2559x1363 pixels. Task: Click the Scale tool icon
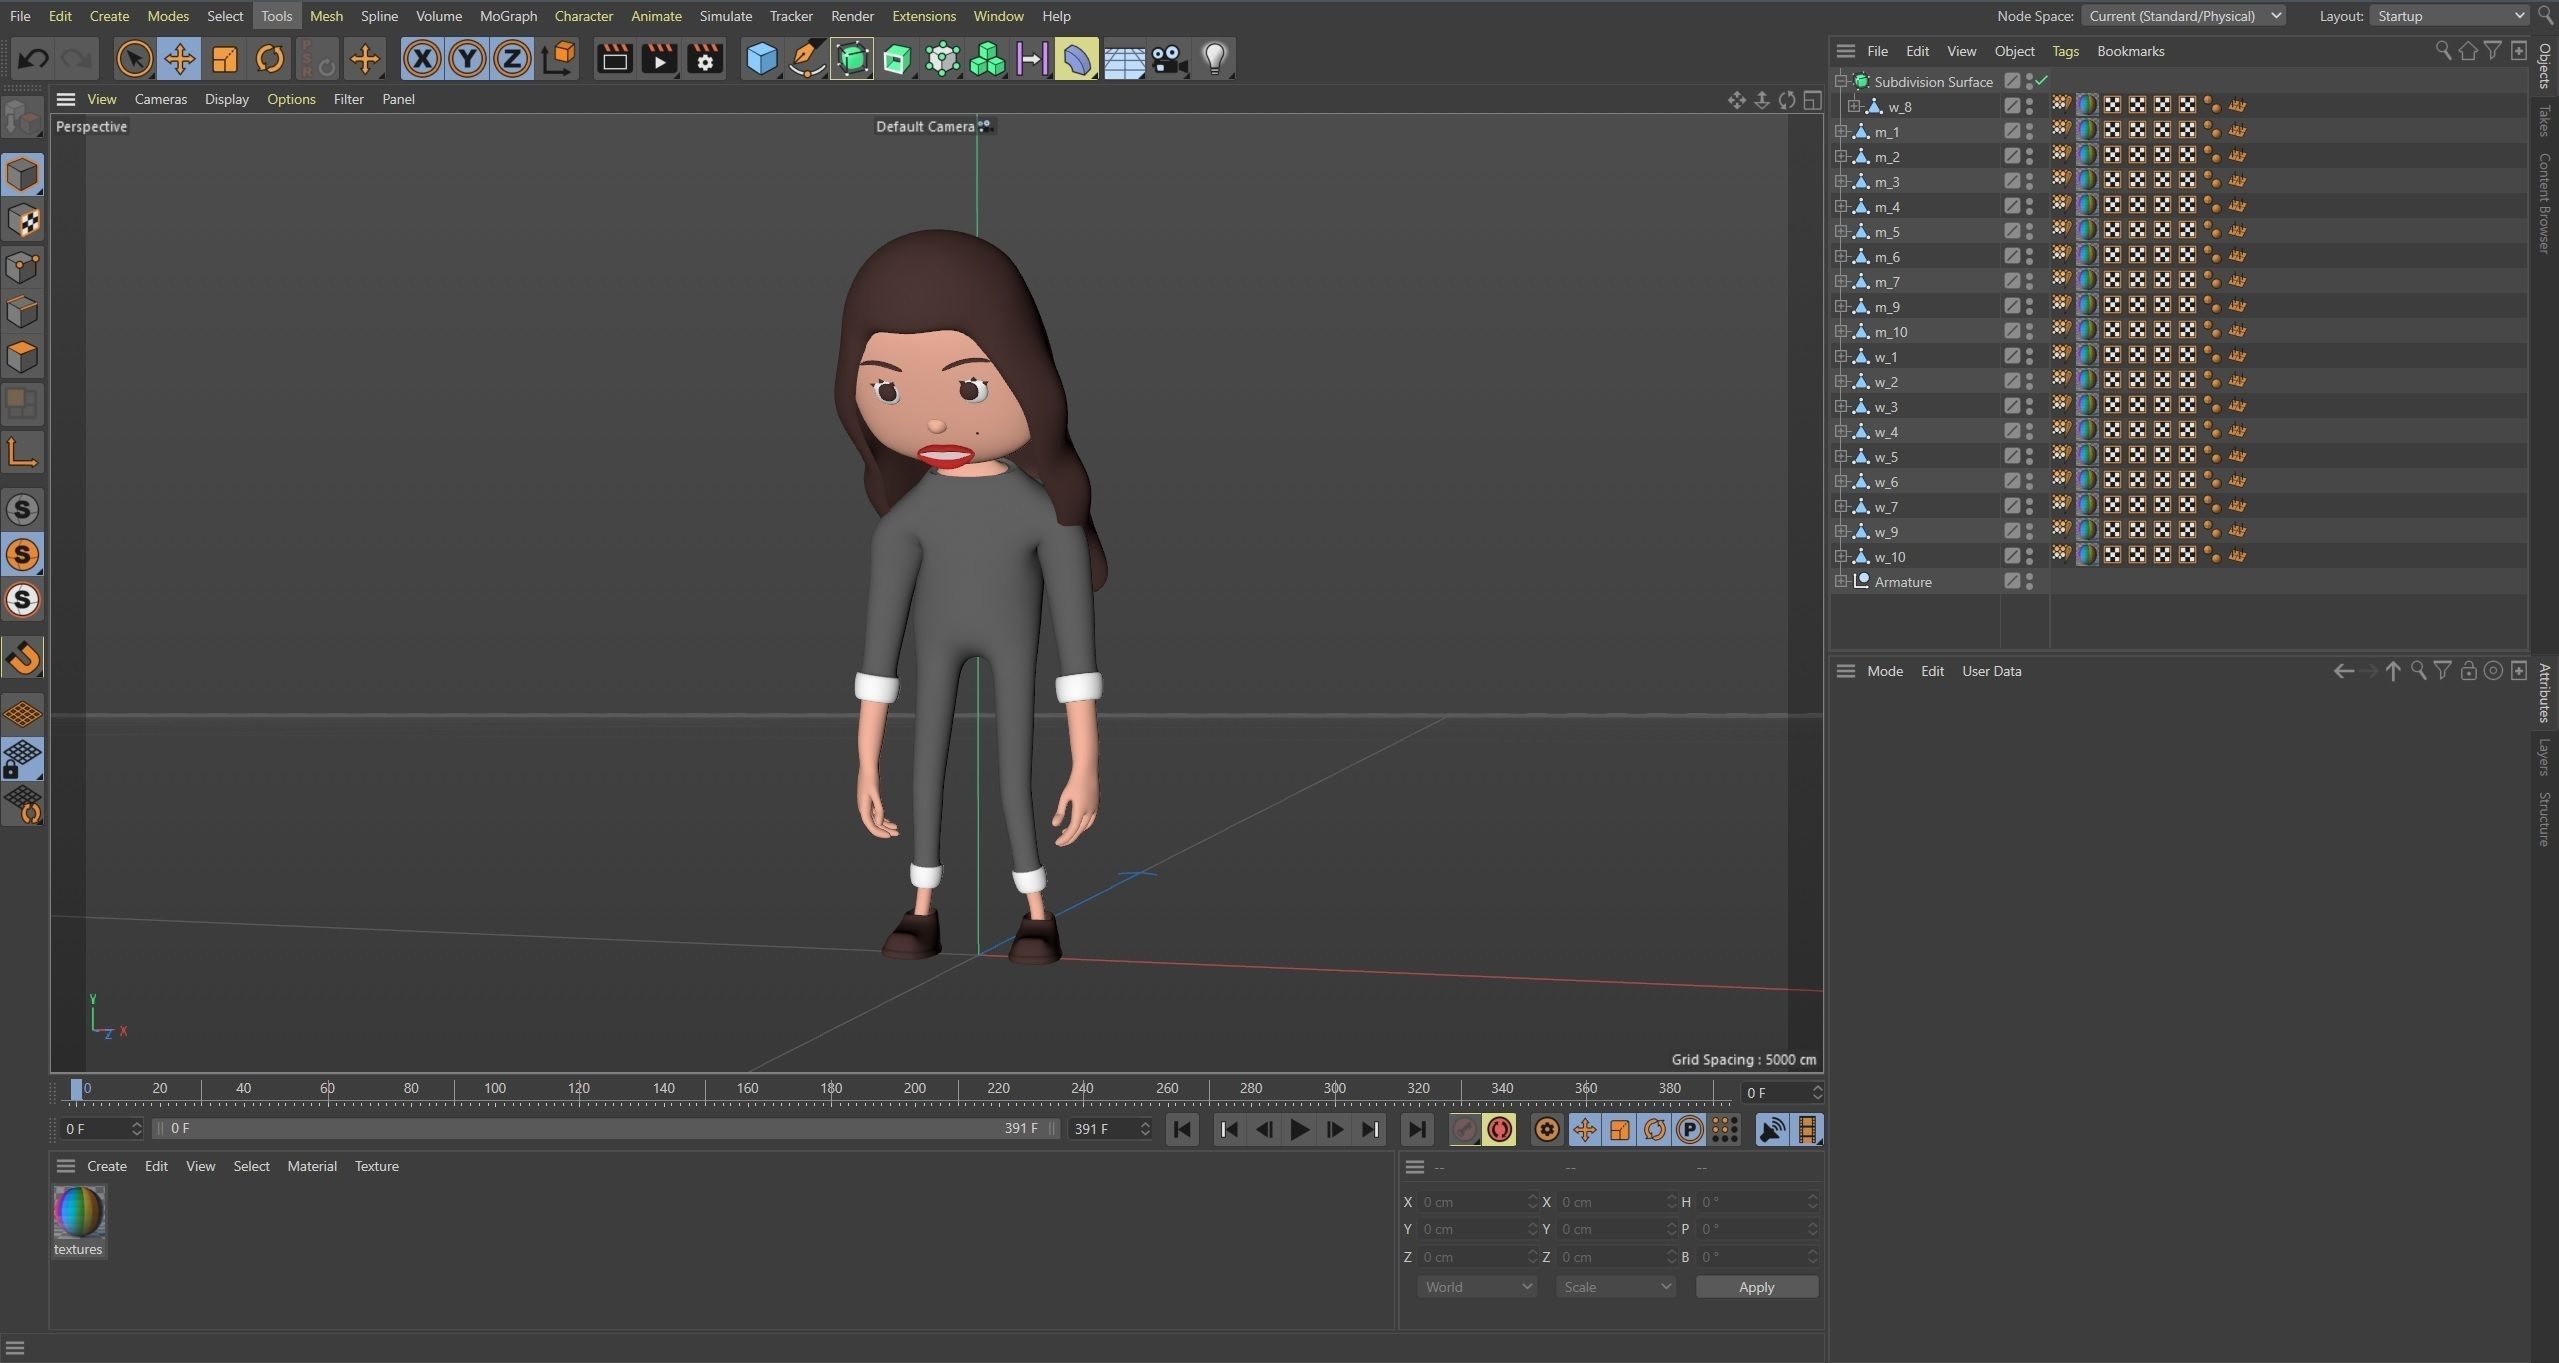coord(225,59)
